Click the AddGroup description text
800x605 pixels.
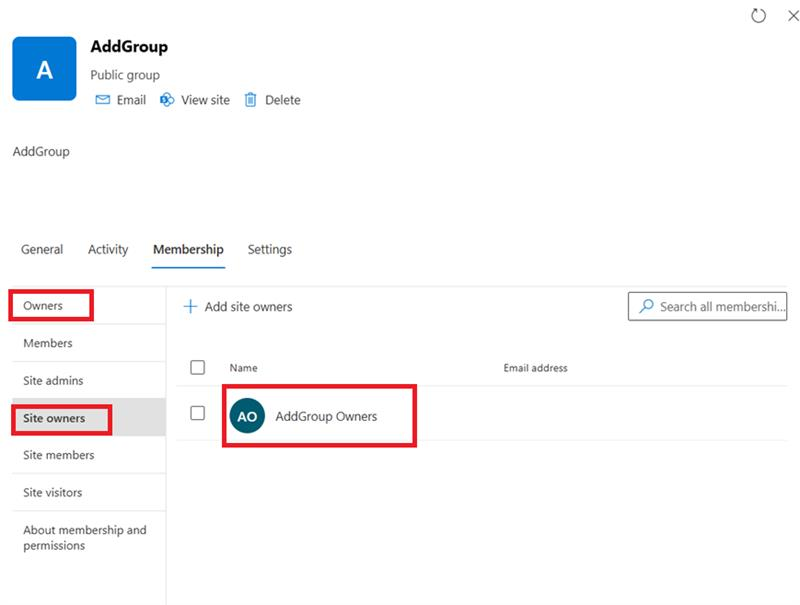coord(41,152)
